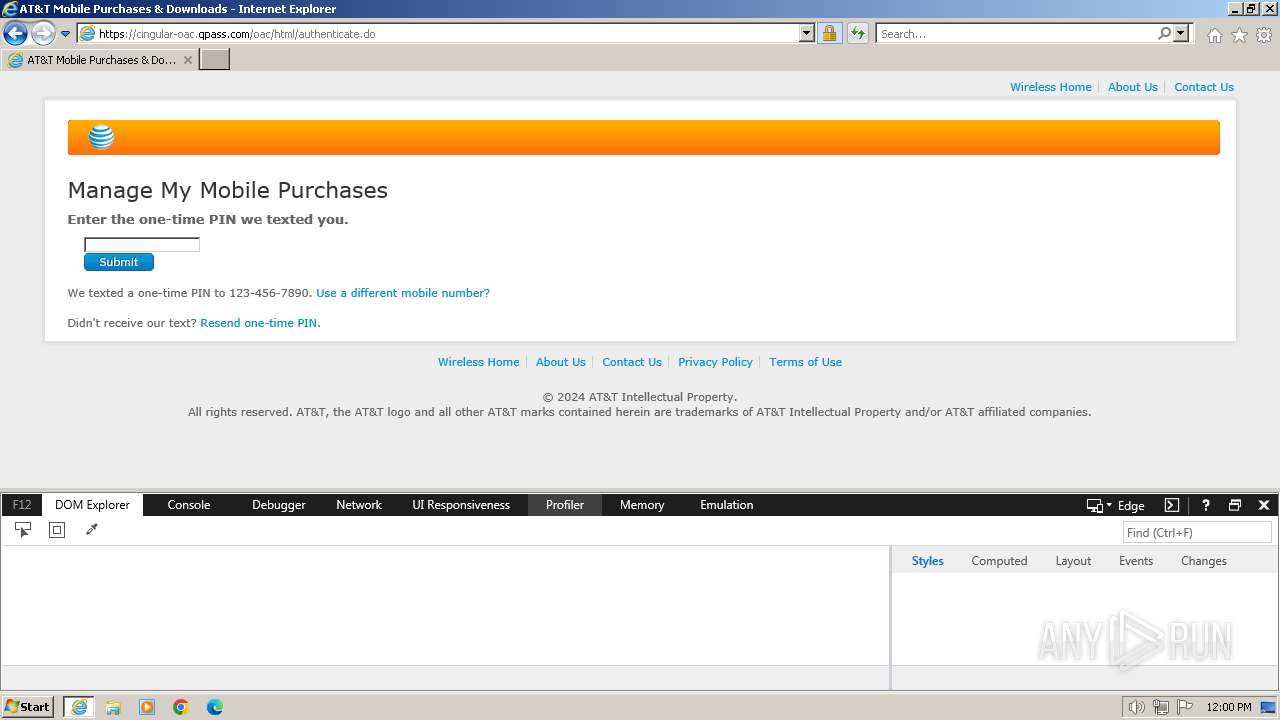The width and height of the screenshot is (1280, 720).
Task: Open the Layout pane tab
Action: (1073, 561)
